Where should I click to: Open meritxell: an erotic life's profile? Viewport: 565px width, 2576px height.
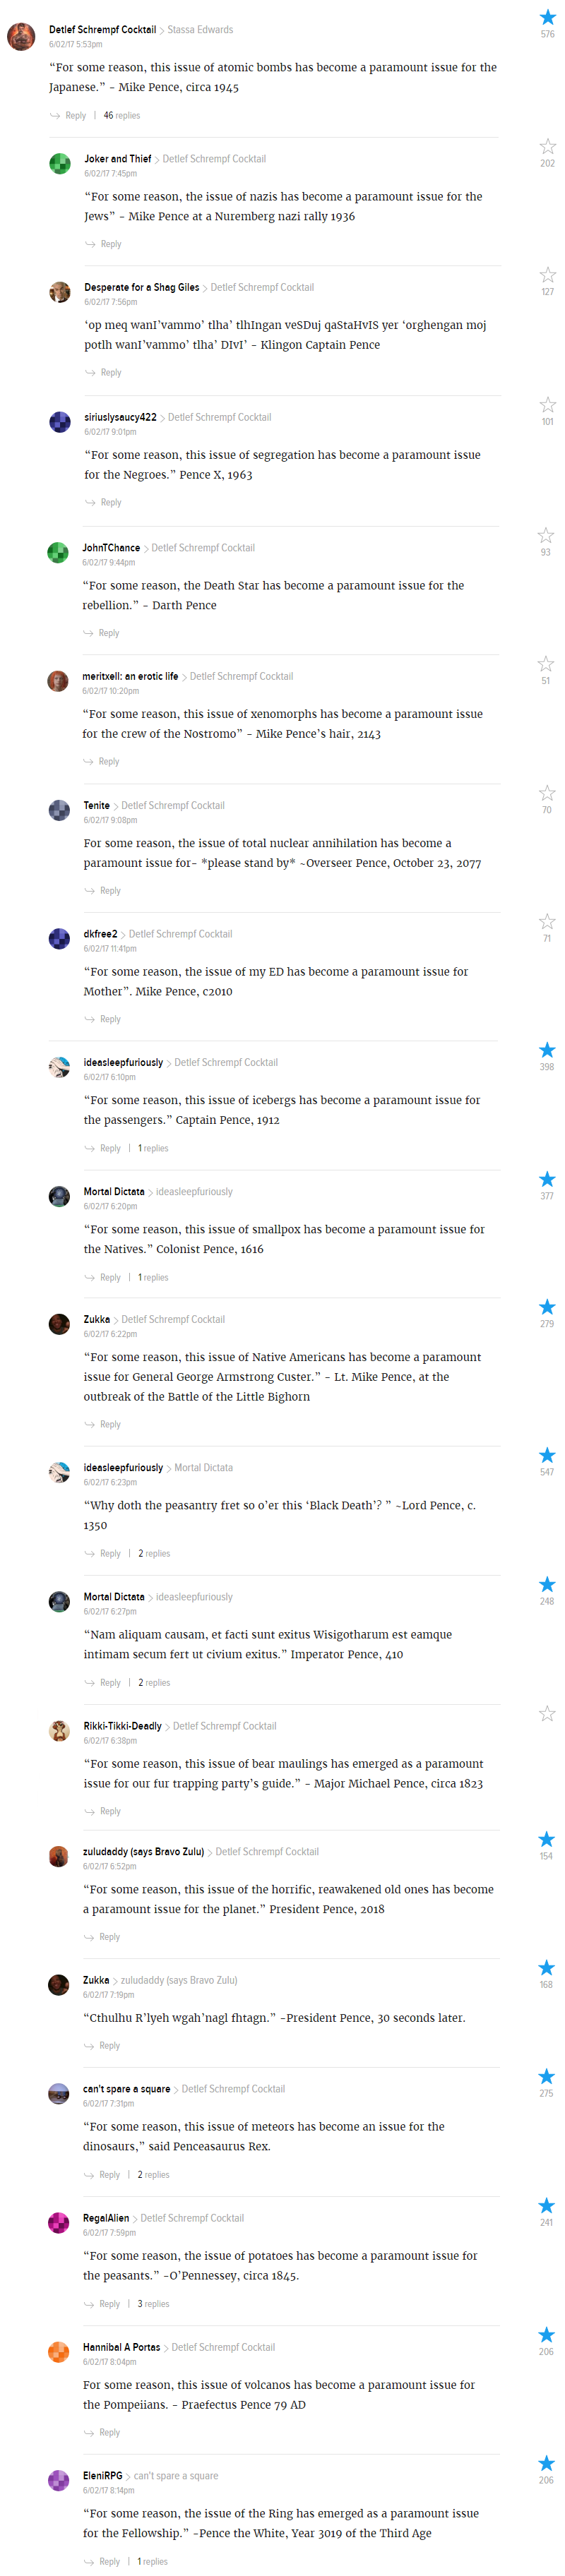tap(130, 676)
